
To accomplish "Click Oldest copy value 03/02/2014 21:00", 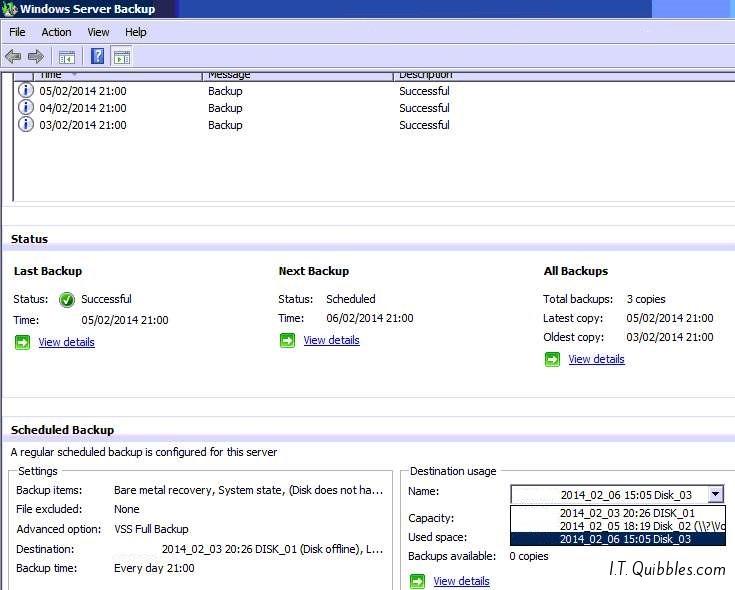I will tap(670, 337).
